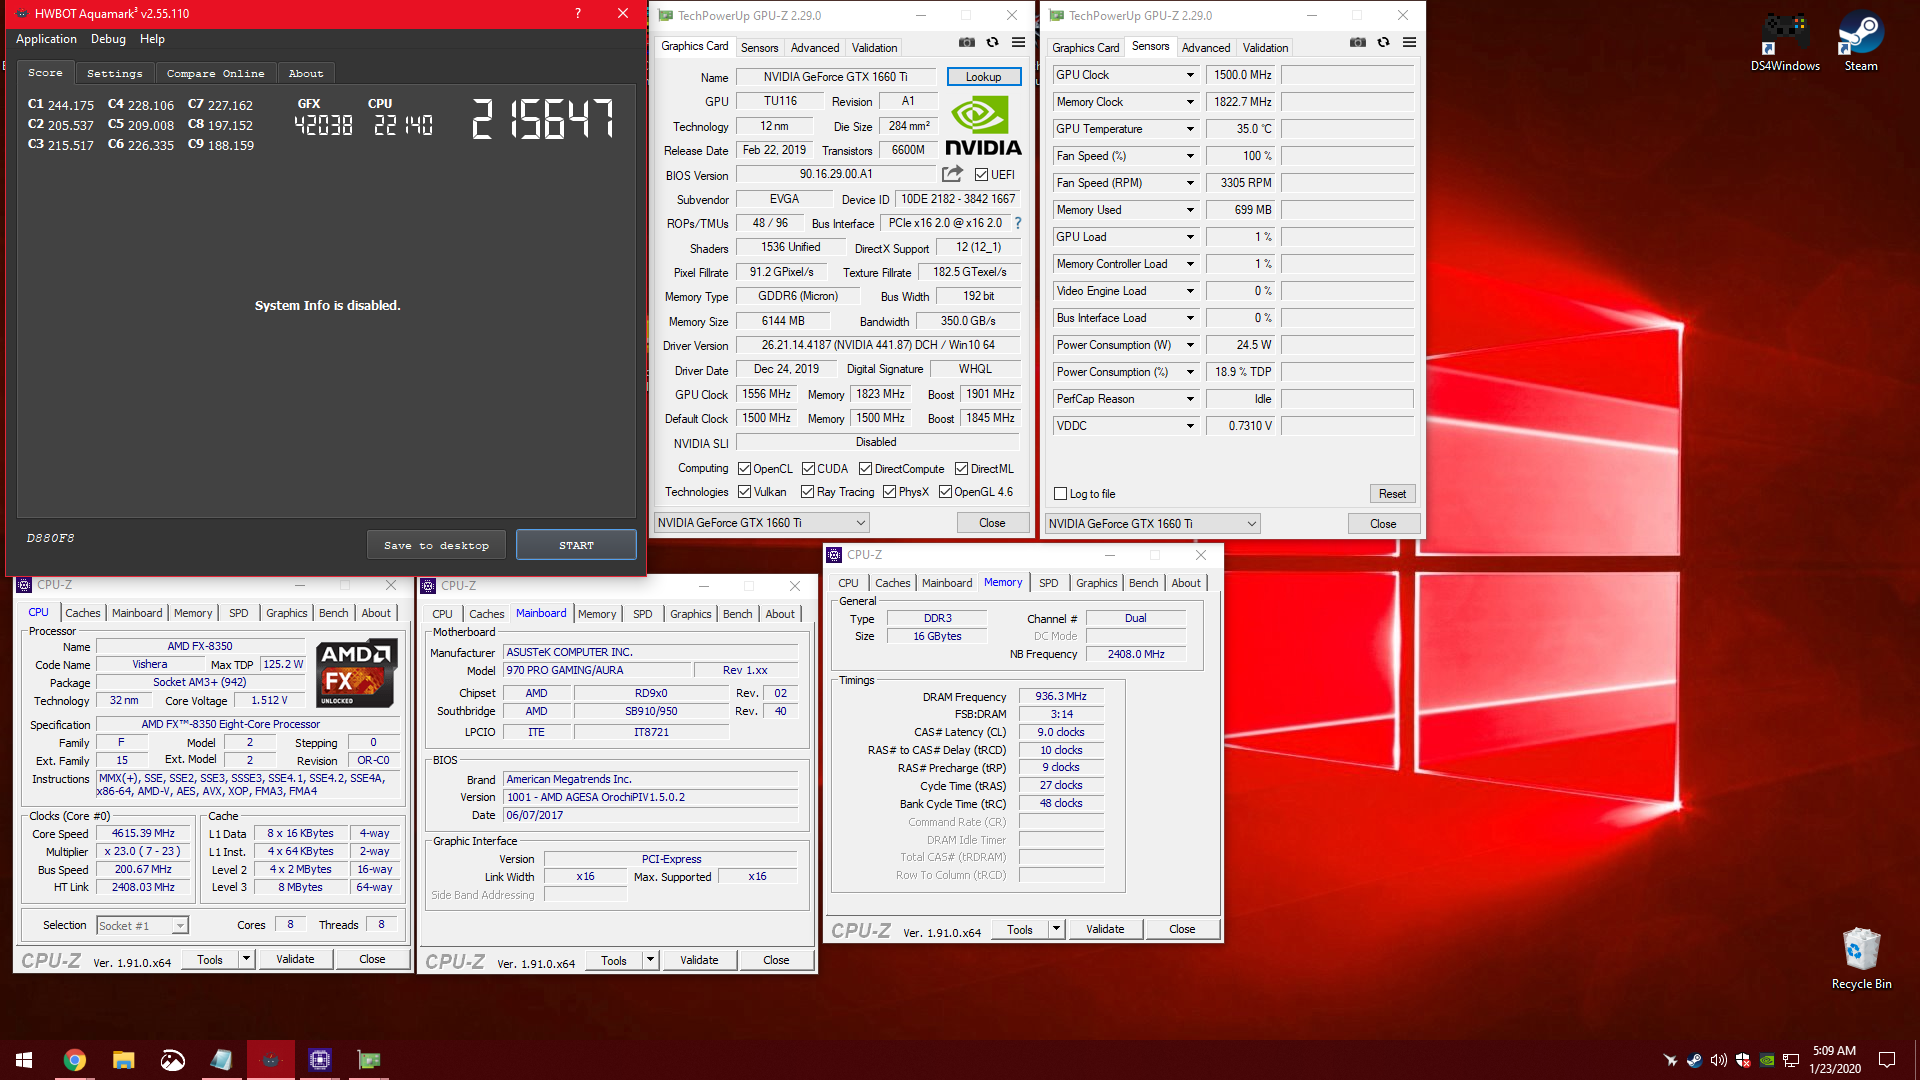This screenshot has width=1920, height=1080.
Task: Expand the Fan Speed (RPM) sensor dropdown
Action: click(1190, 183)
